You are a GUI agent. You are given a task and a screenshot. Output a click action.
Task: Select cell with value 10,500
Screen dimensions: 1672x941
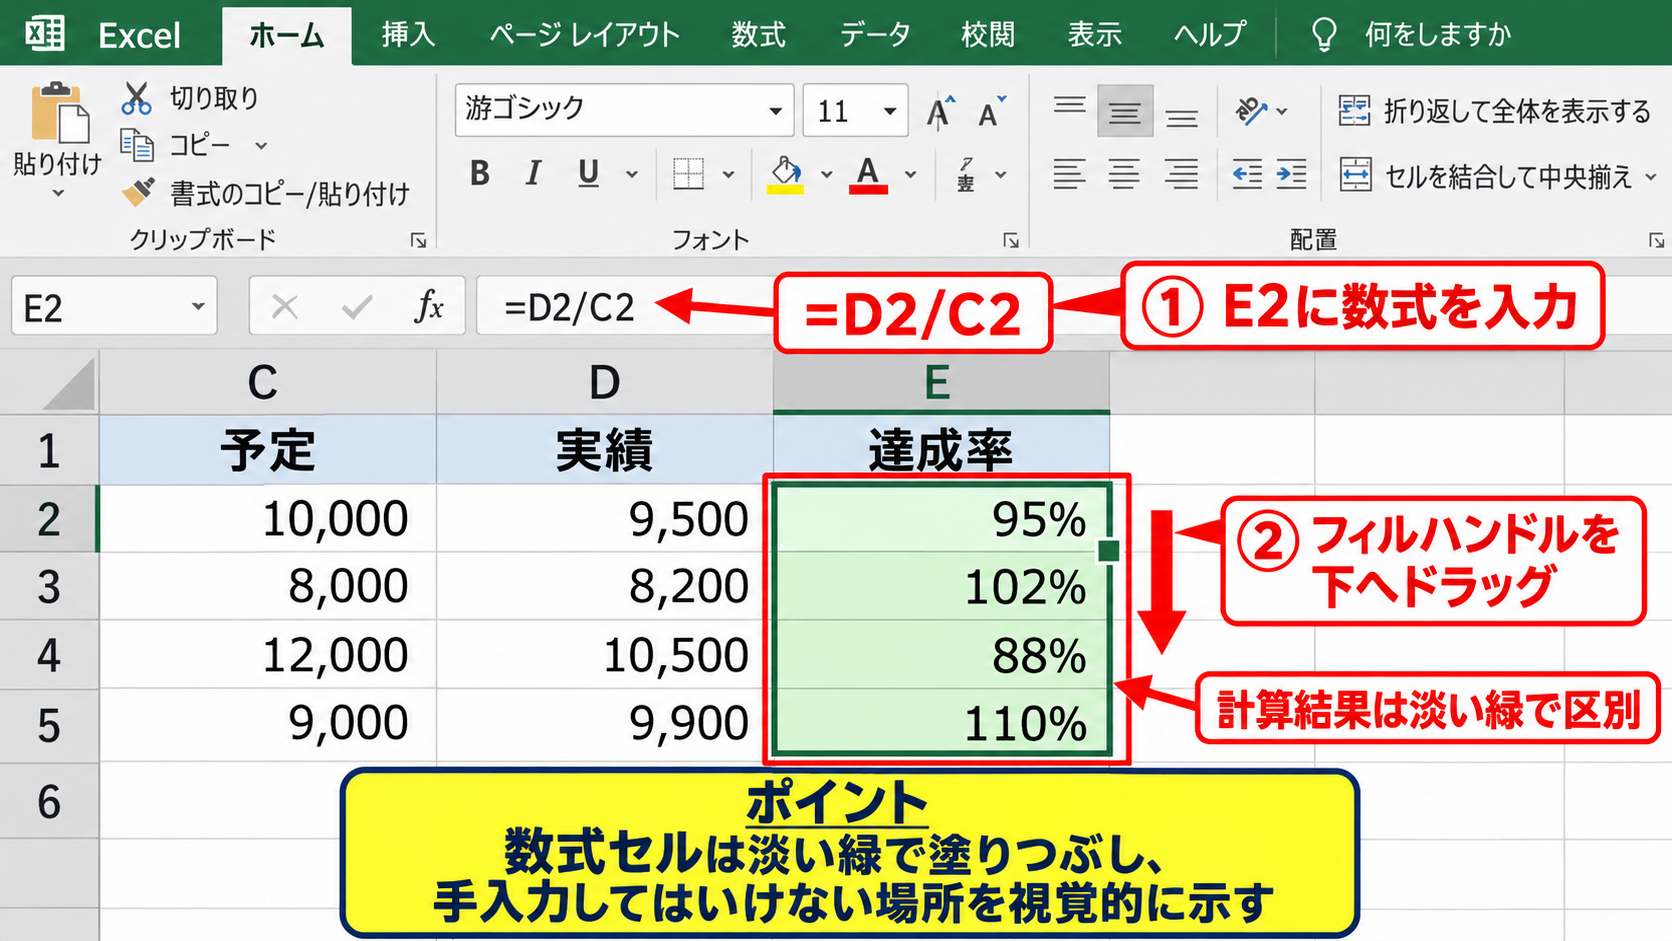click(x=605, y=655)
